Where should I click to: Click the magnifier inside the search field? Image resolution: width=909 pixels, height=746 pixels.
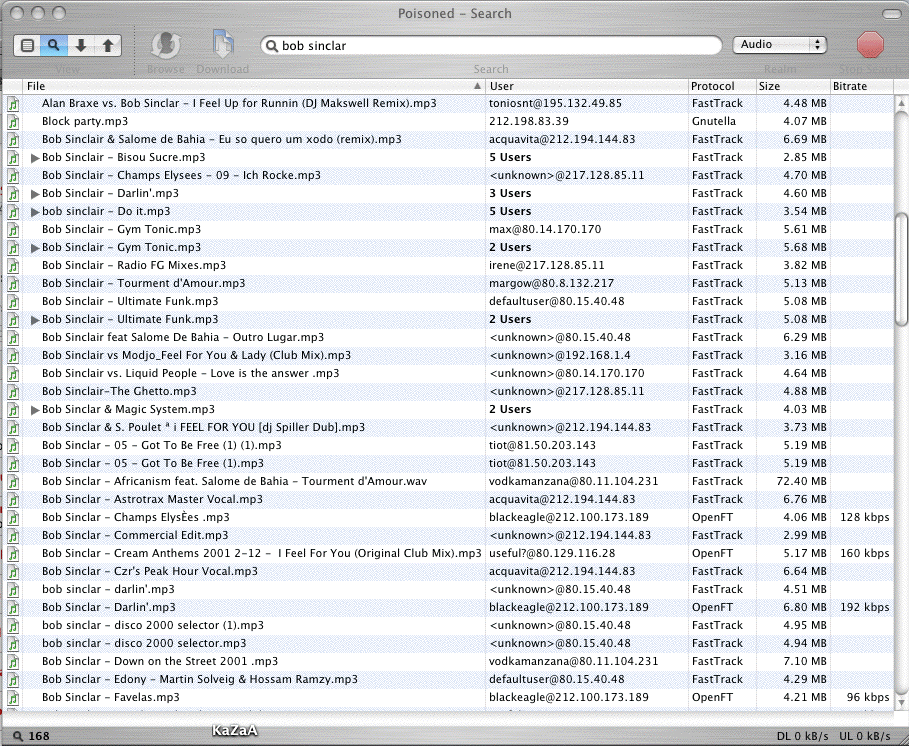coord(271,46)
